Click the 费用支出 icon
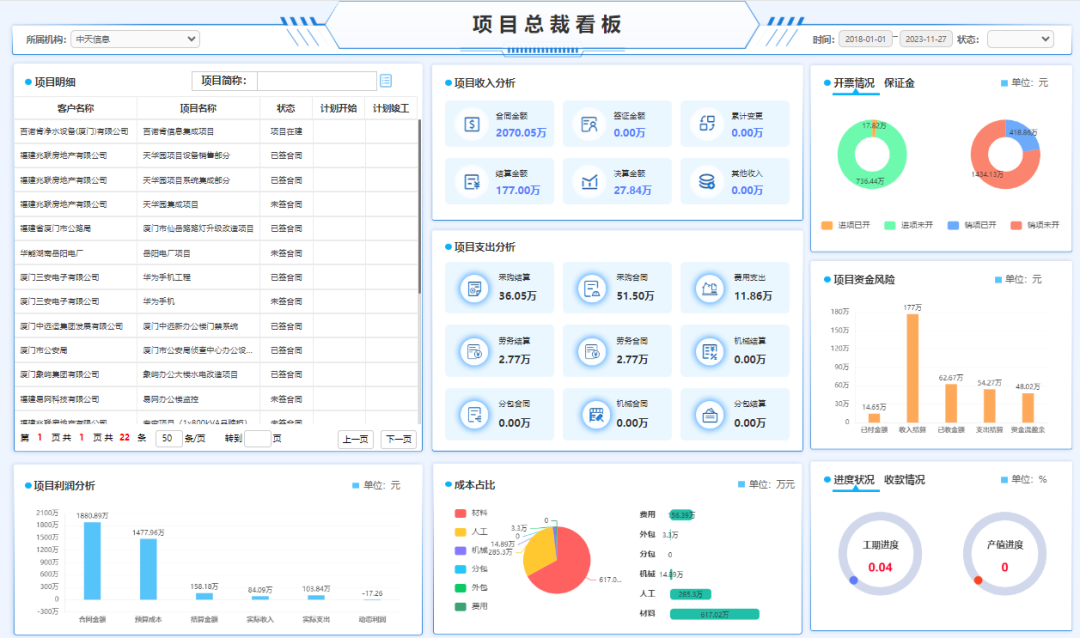 708,289
